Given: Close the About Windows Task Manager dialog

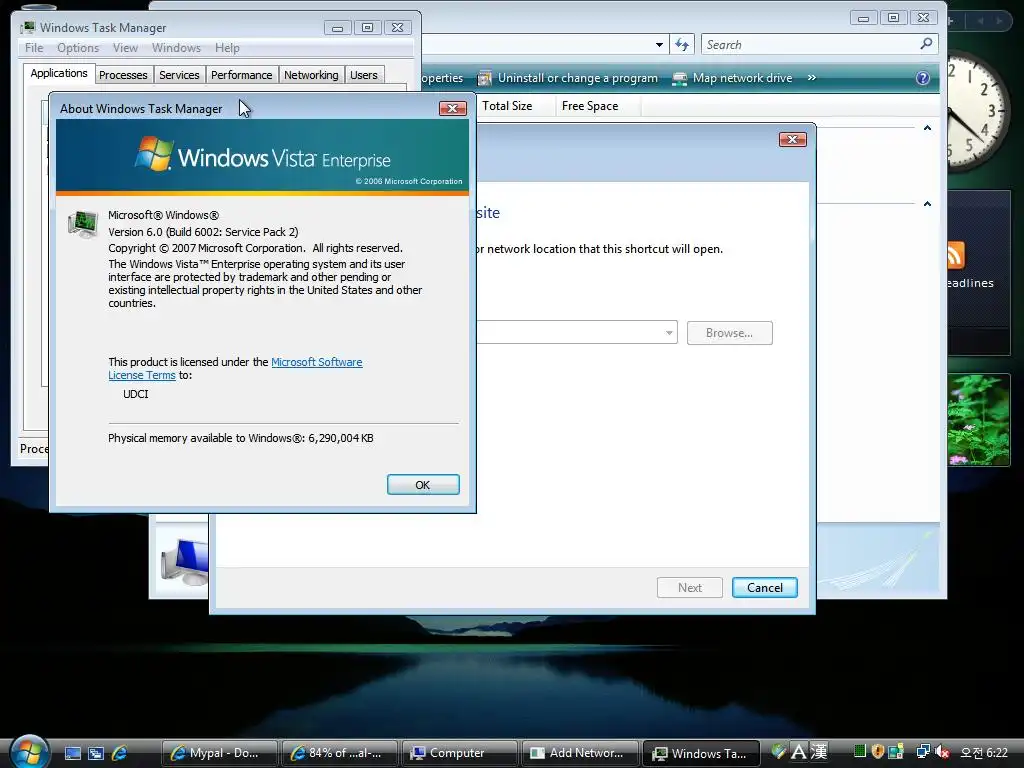Looking at the screenshot, I should coord(453,108).
